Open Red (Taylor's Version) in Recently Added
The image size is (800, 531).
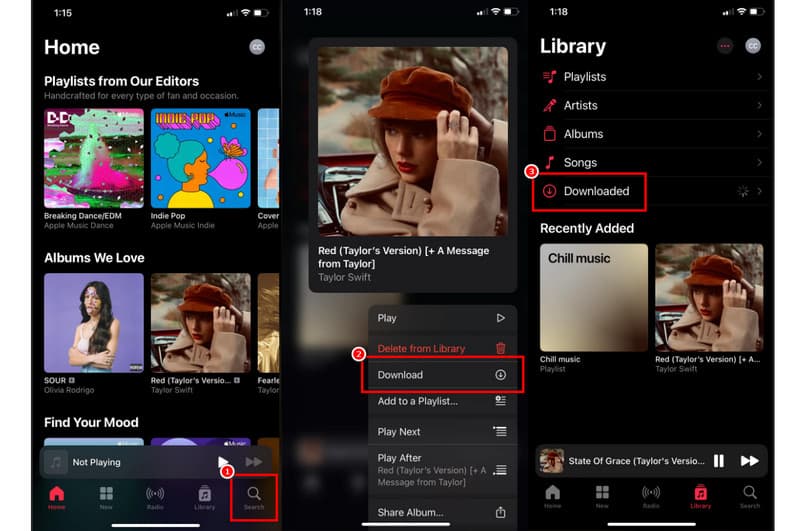(x=709, y=297)
